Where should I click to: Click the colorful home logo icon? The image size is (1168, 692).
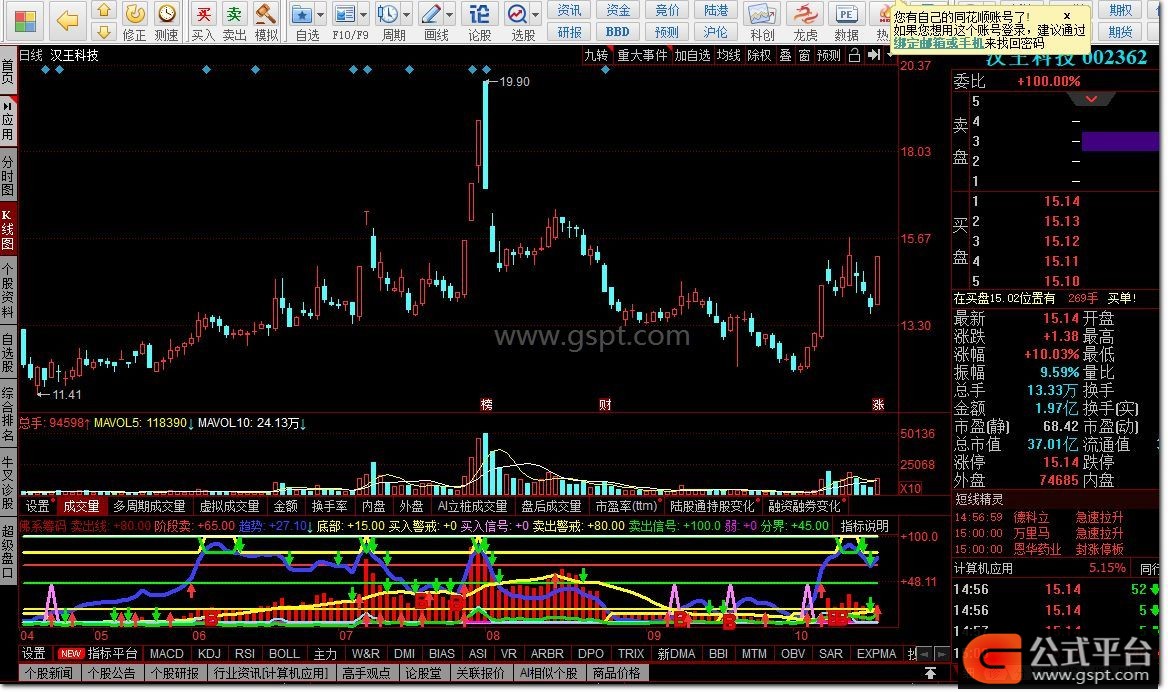click(x=25, y=21)
